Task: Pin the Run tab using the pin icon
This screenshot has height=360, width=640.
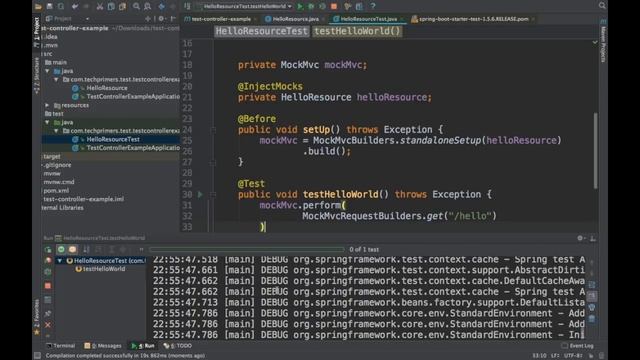Action: 48,313
